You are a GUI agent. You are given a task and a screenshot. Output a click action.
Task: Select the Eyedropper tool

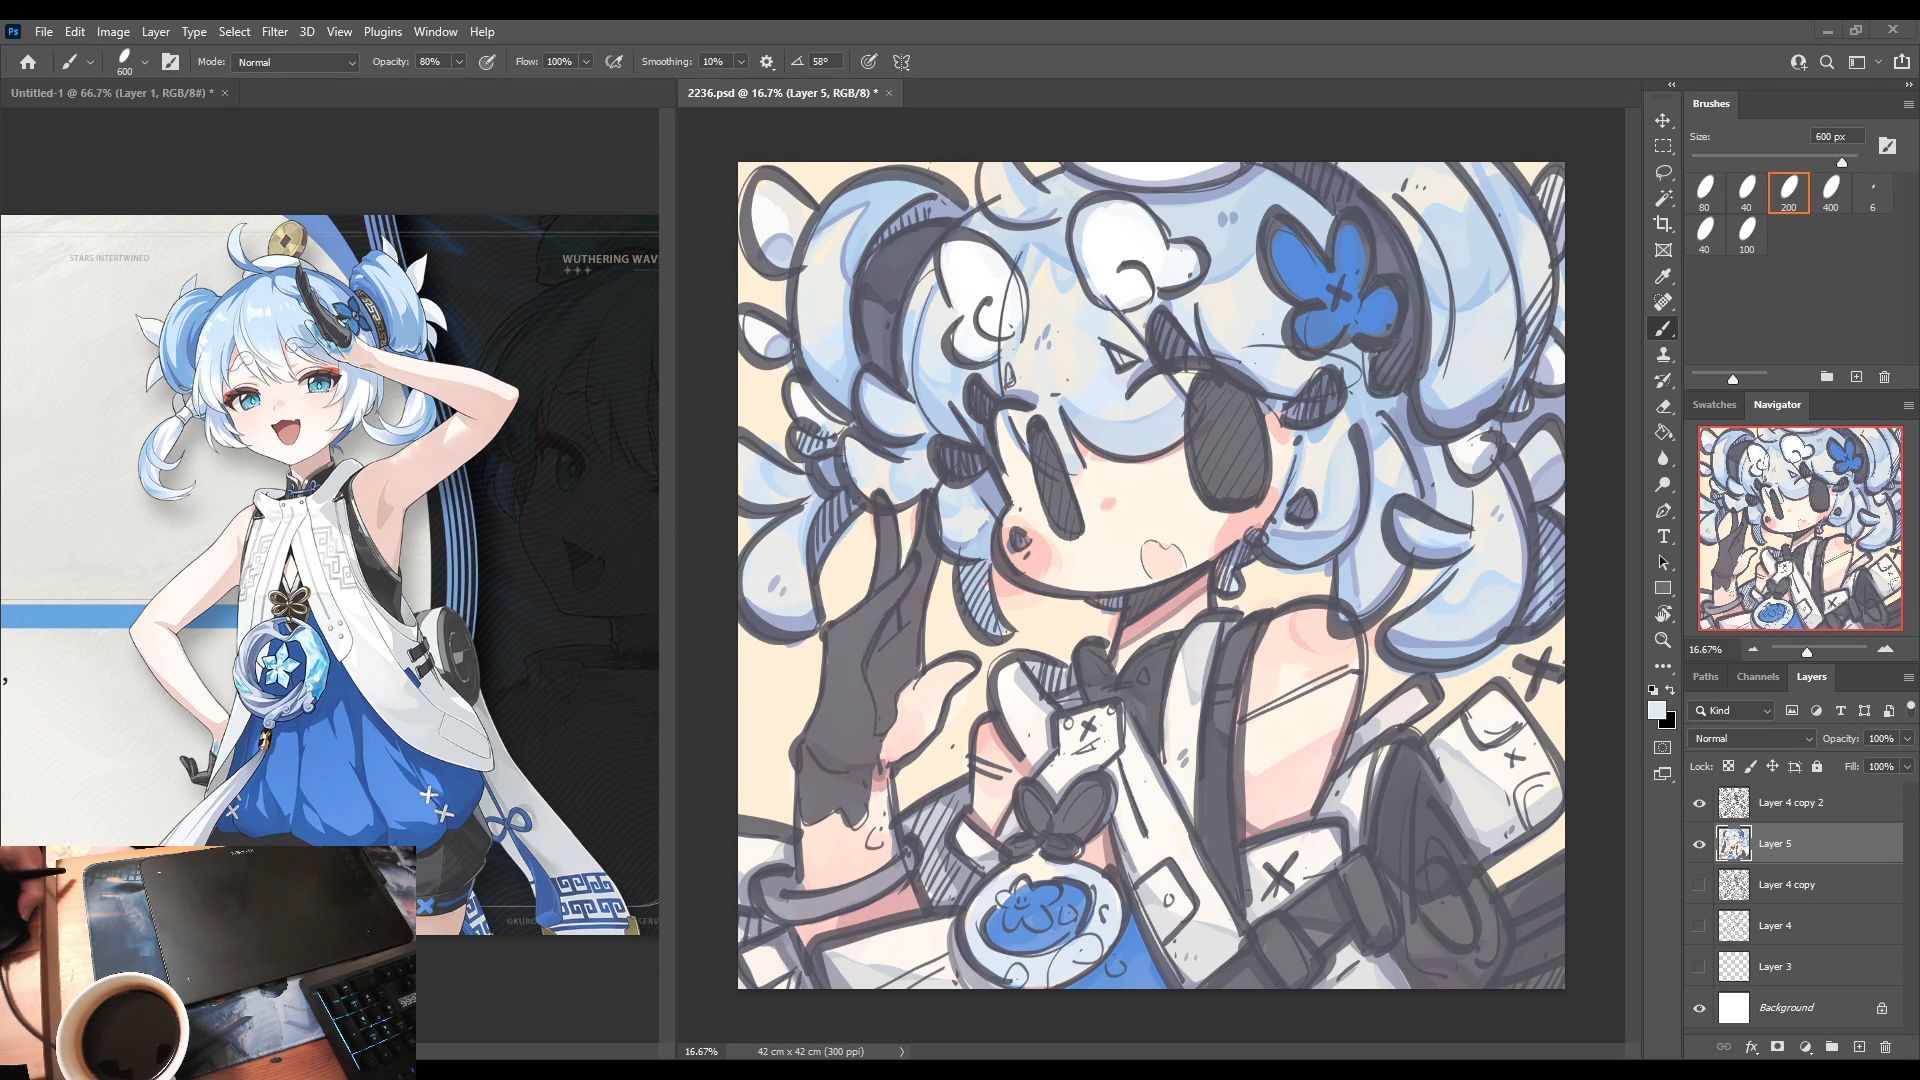point(1663,276)
